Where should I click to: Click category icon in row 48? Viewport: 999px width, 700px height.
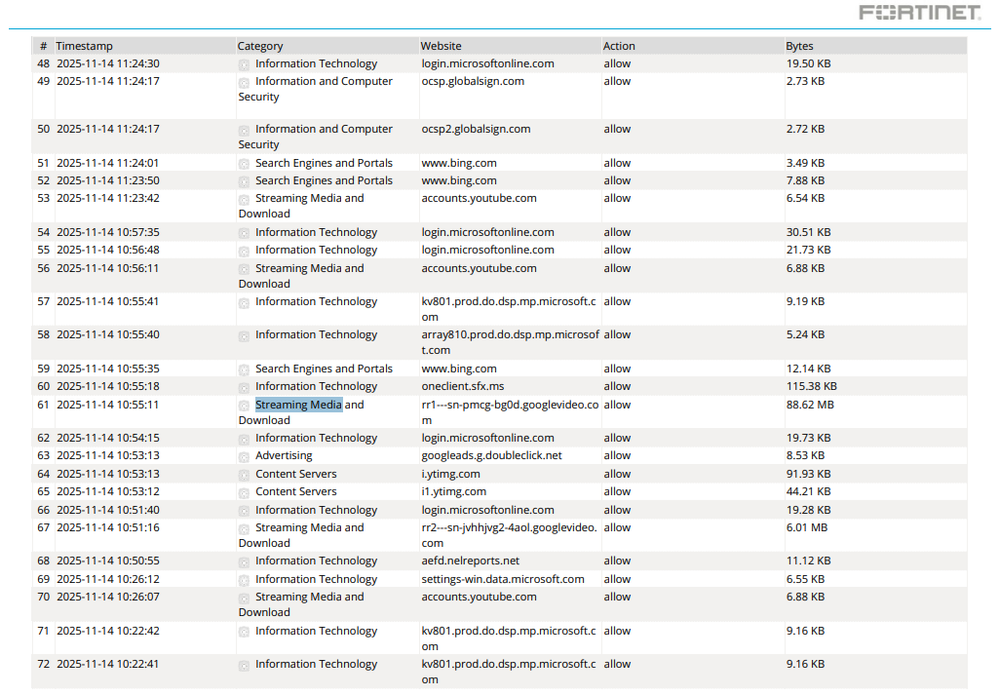[x=244, y=65]
